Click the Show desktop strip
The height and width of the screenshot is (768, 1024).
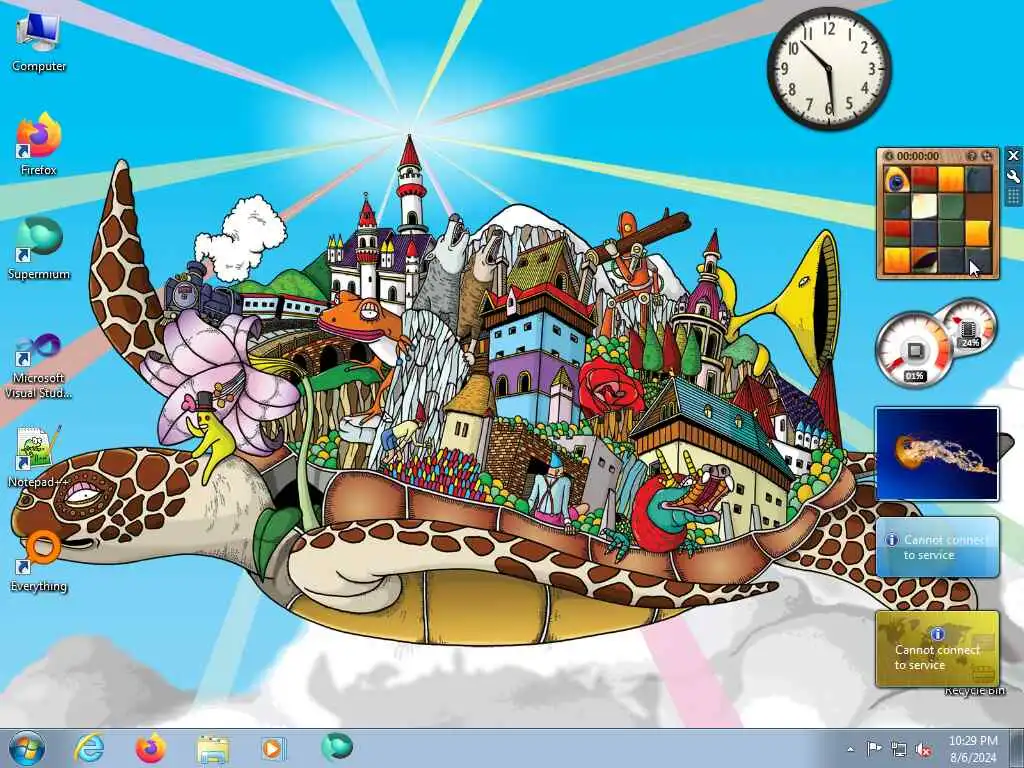[x=1017, y=749]
